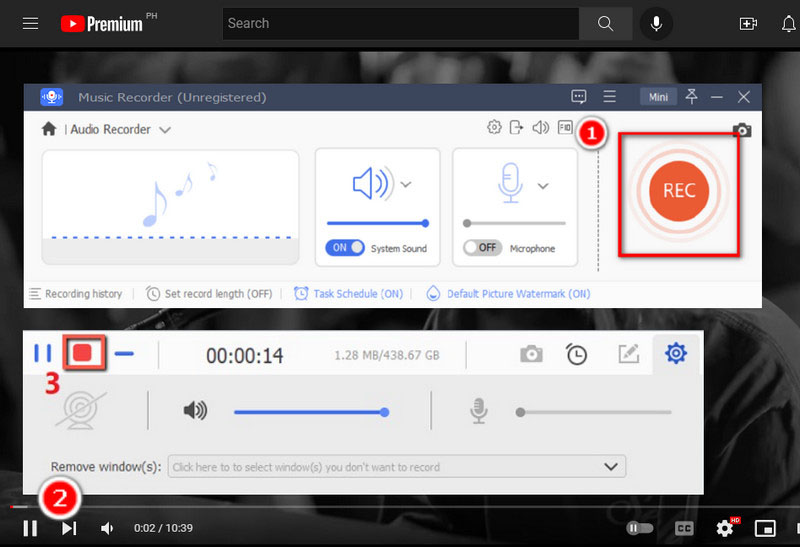Open edit annotation pencil icon
Screen dimensions: 800x547
[x=629, y=354]
